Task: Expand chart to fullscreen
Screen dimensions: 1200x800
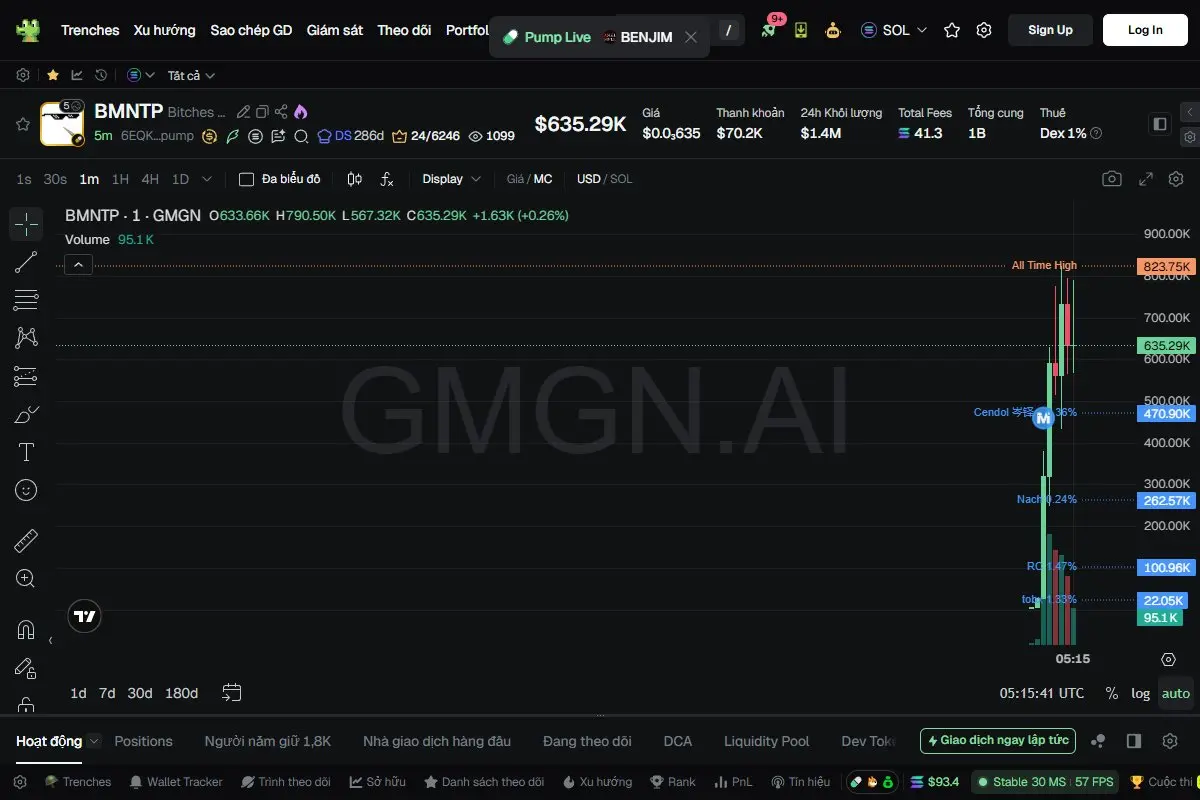Action: [1146, 179]
